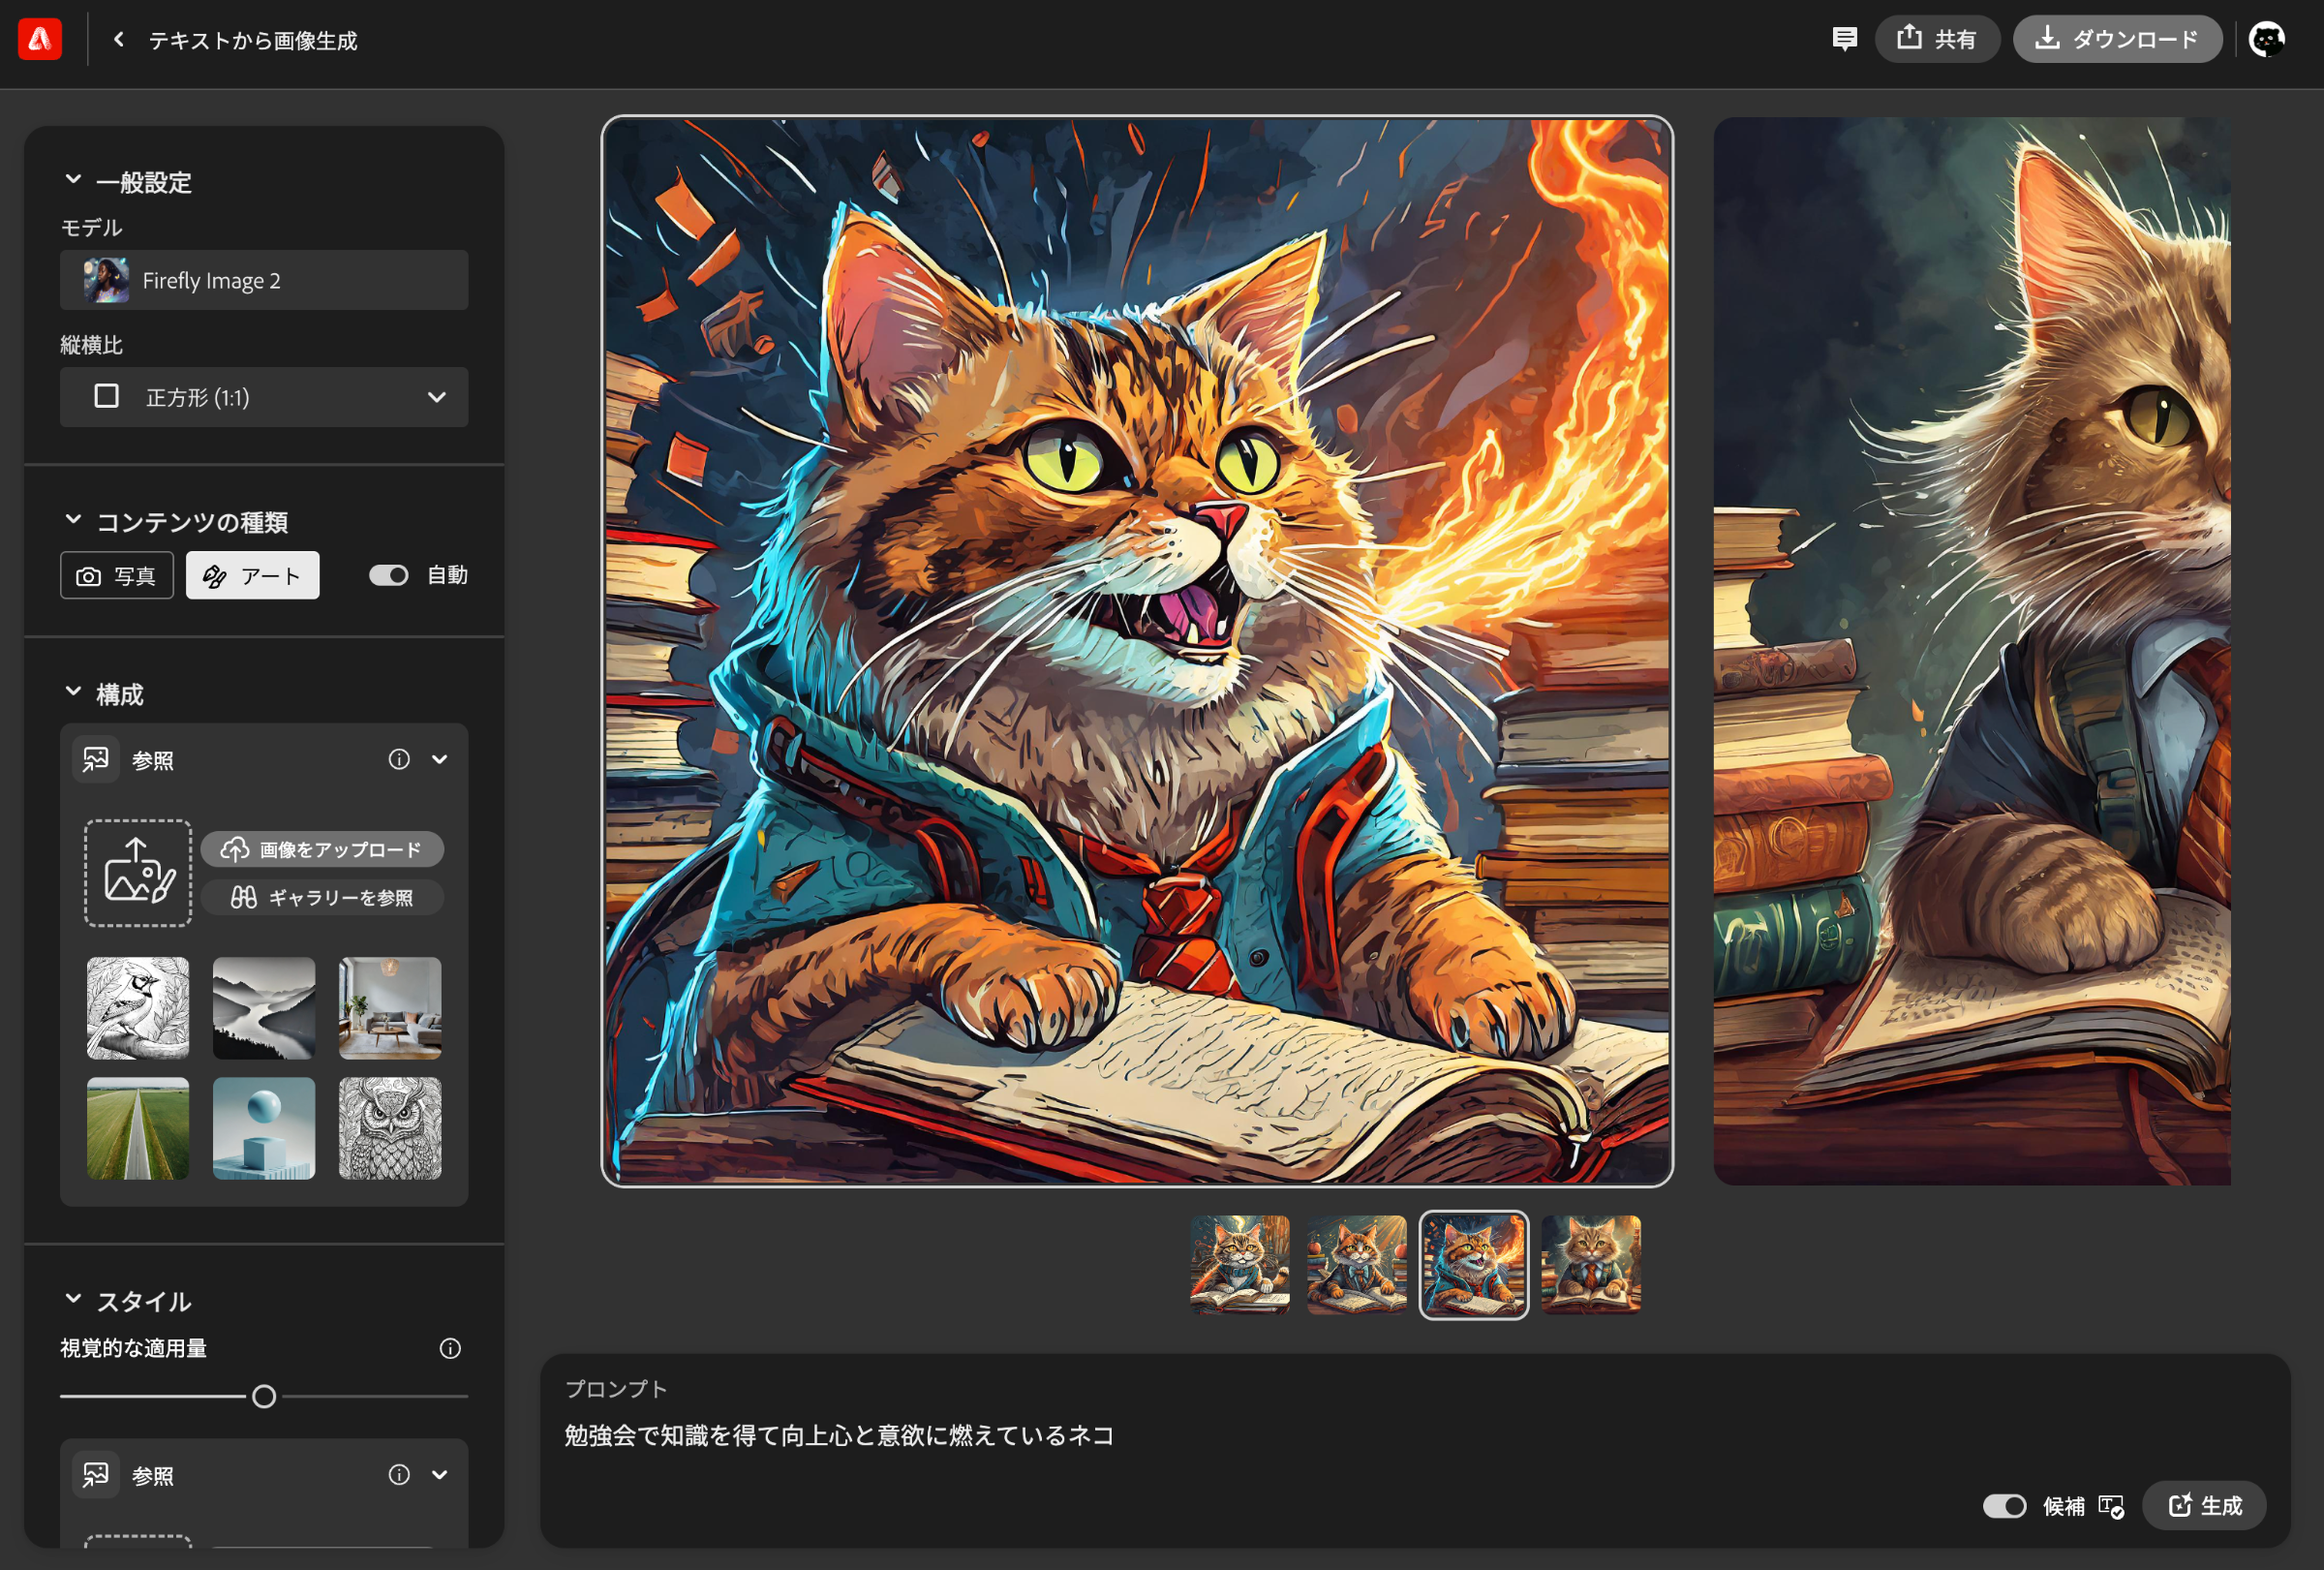Click the 視覚的な適用量 slider handle
The width and height of the screenshot is (2324, 1570).
point(264,1396)
